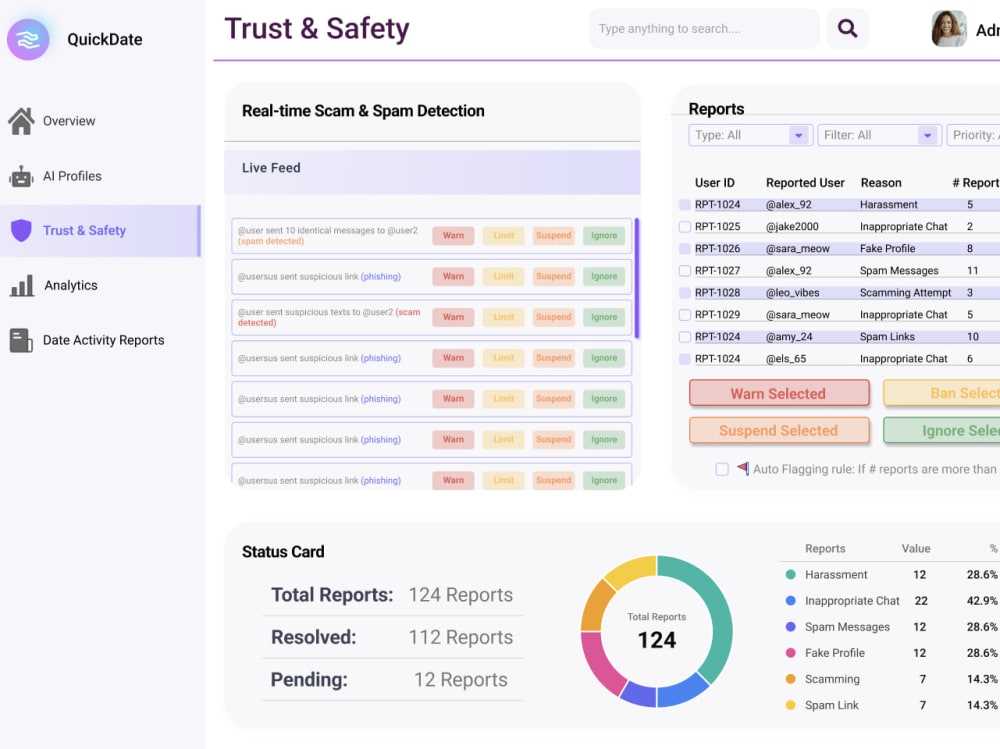The image size is (1000, 749).
Task: Click 'Scamming Attempt' reason cell
Action: (x=905, y=293)
